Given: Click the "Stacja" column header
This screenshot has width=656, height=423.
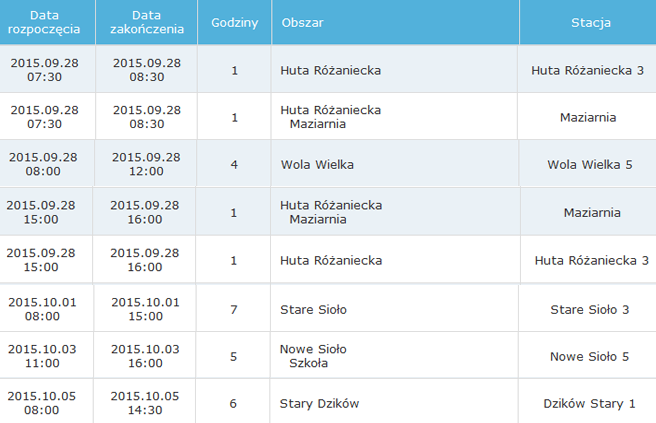Looking at the screenshot, I should tap(591, 22).
